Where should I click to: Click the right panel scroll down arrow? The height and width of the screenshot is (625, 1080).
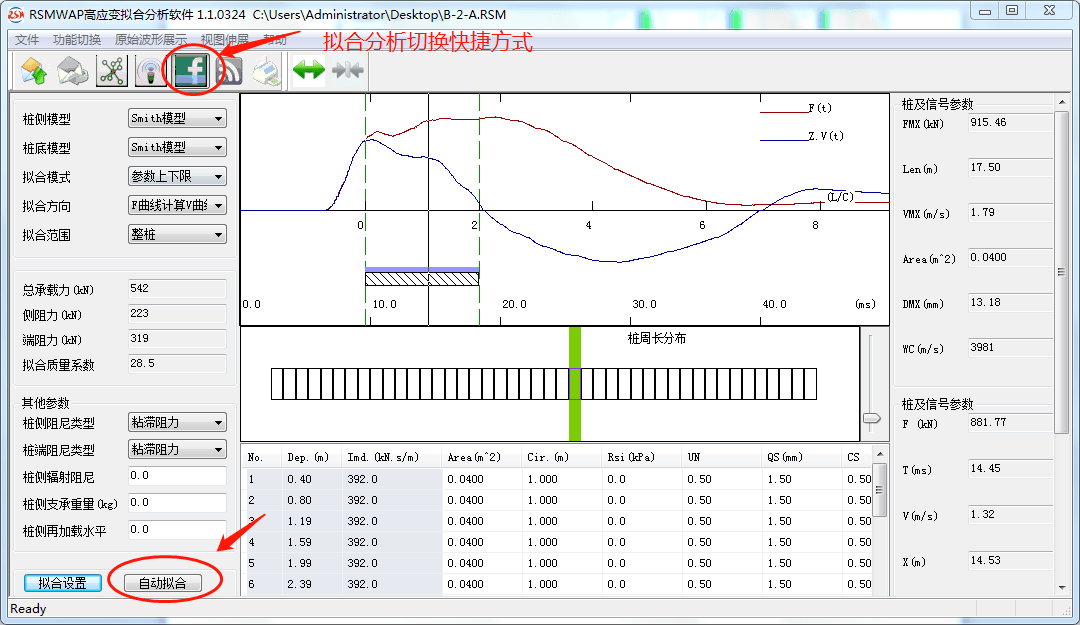[1061, 587]
